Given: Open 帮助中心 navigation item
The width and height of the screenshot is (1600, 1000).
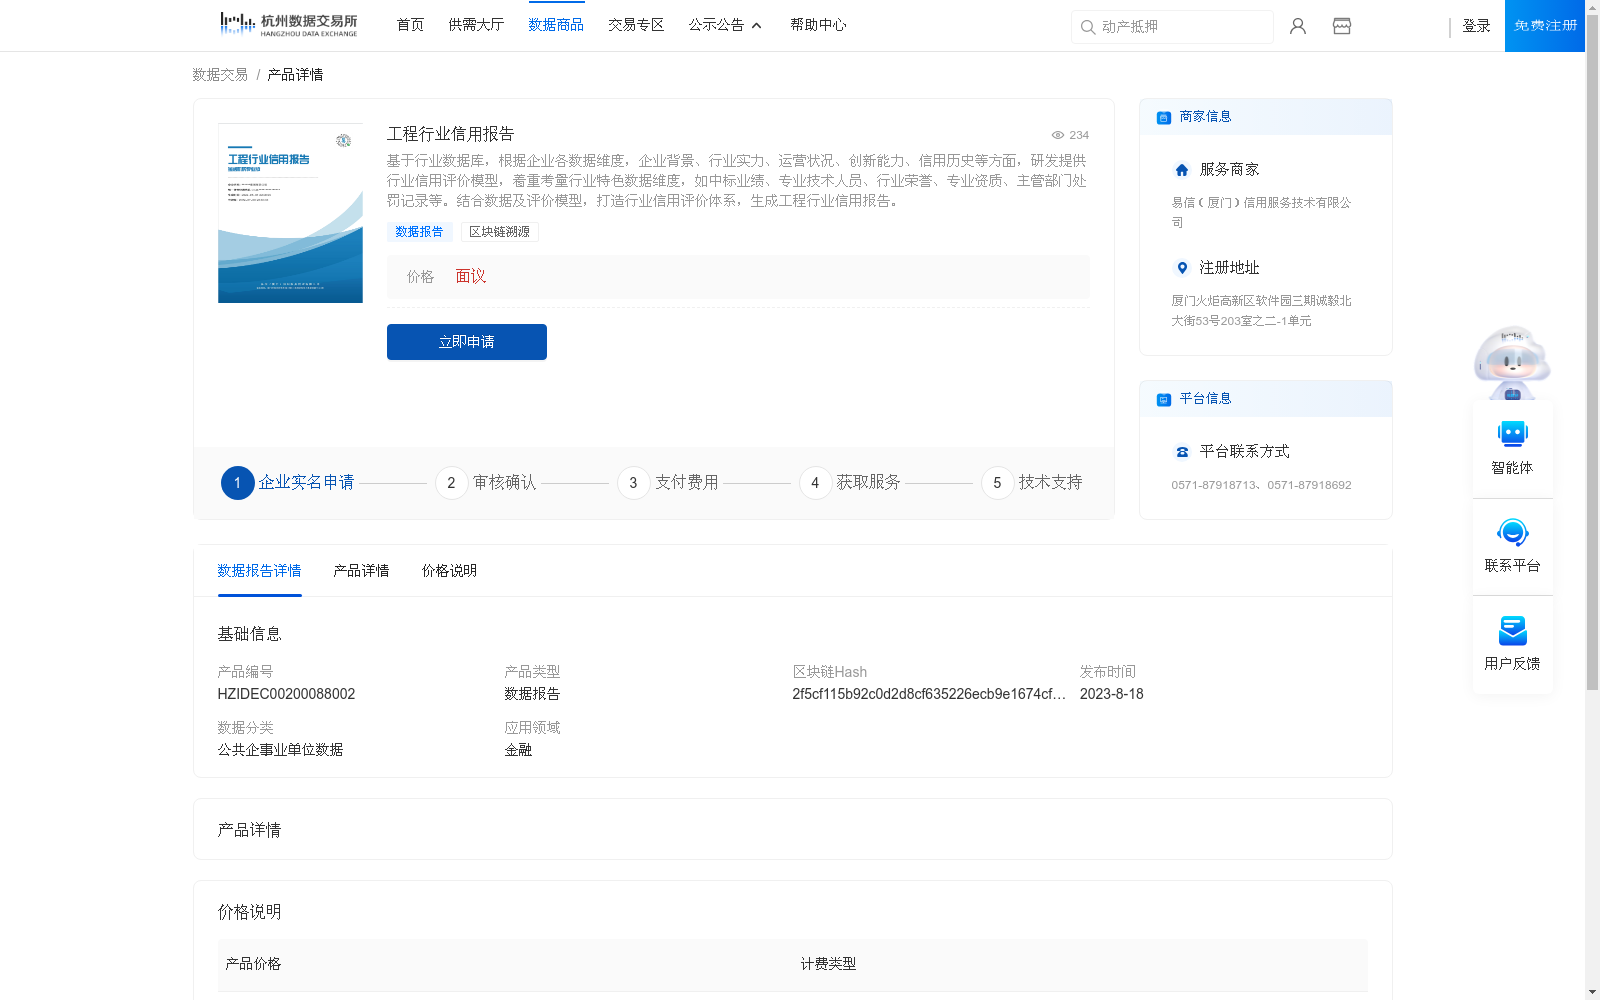Looking at the screenshot, I should (x=818, y=25).
